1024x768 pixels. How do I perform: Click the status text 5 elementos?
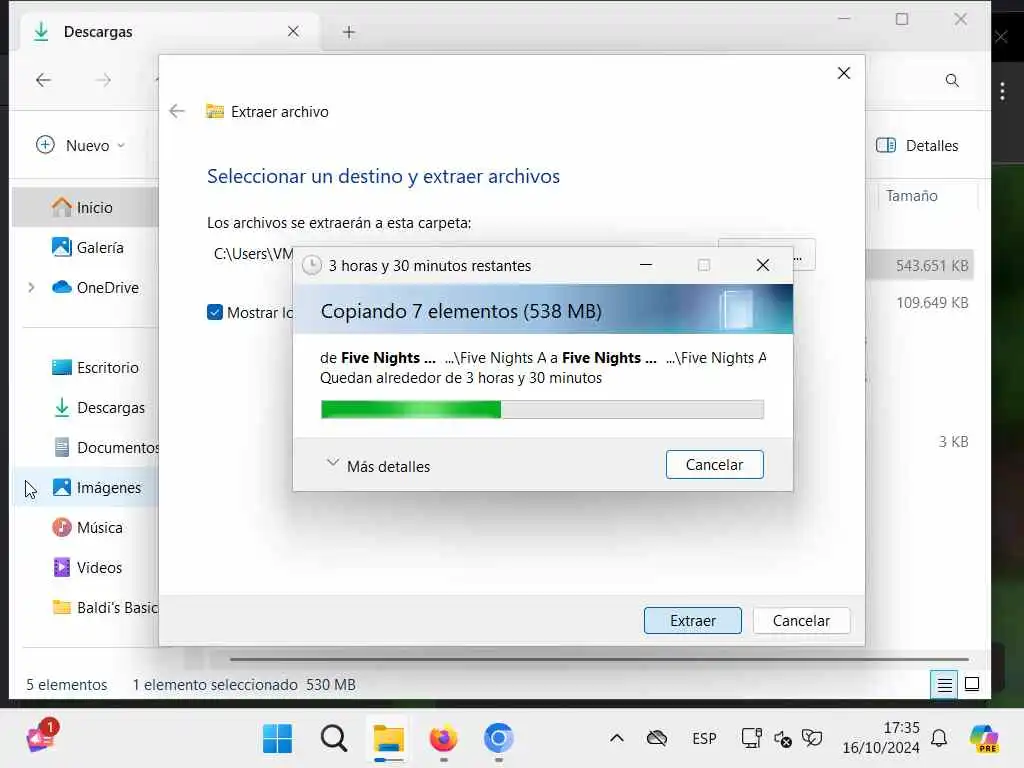click(x=67, y=684)
